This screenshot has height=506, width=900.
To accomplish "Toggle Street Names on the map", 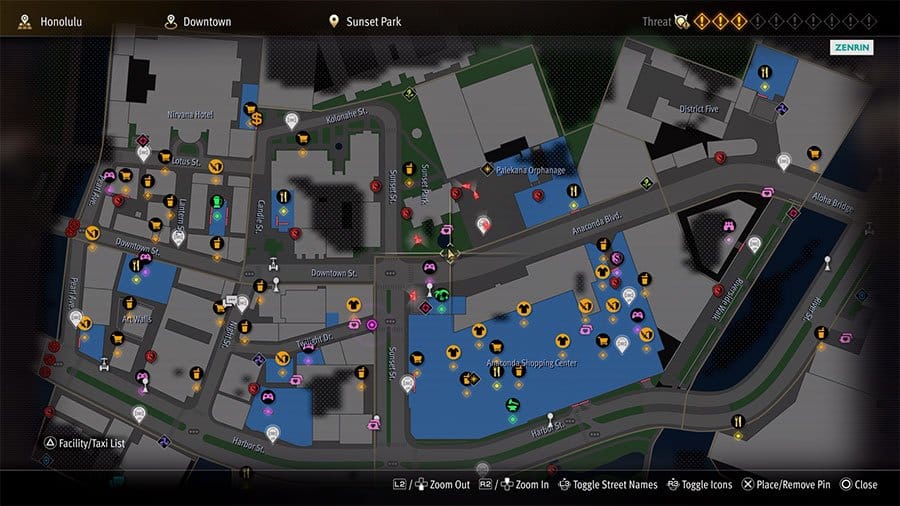I will 608,485.
